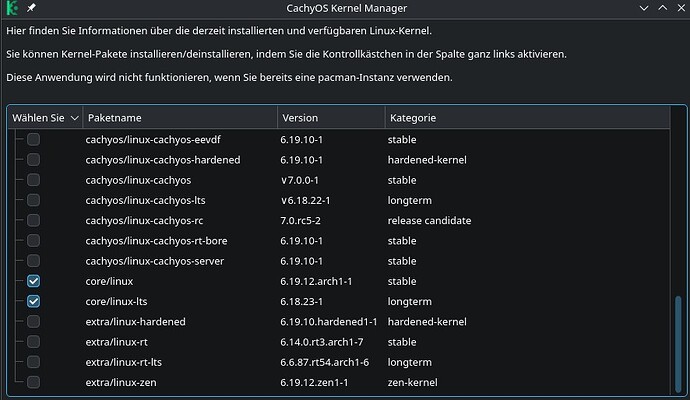Select the extra/linux-rt package name
Viewport: 690px width, 400px height.
pos(116,342)
